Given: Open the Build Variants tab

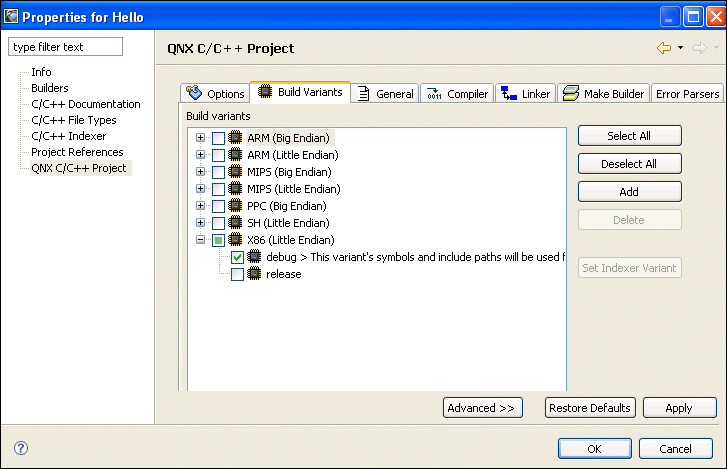Looking at the screenshot, I should pyautogui.click(x=300, y=92).
